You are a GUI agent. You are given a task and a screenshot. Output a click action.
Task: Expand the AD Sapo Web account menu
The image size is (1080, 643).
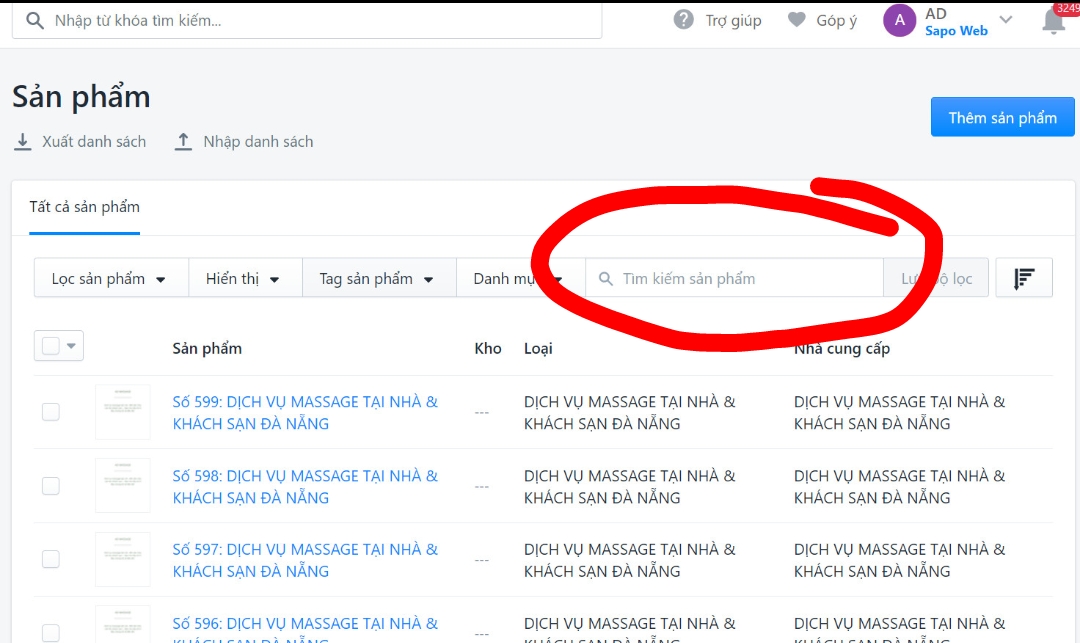1006,20
